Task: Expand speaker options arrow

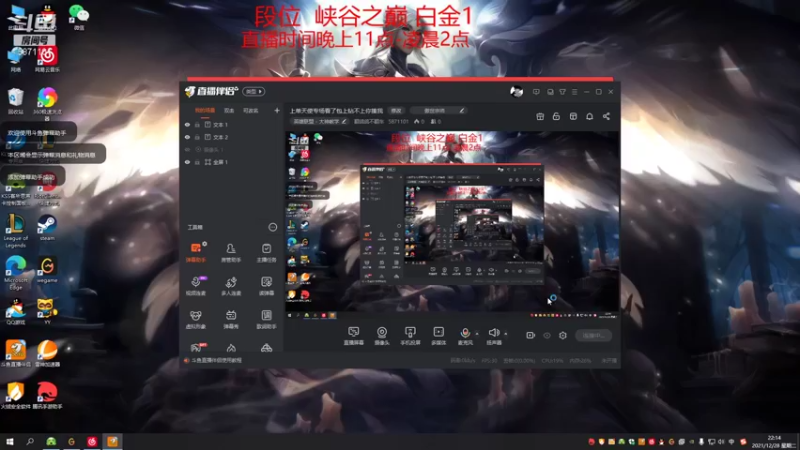Action: click(x=506, y=334)
